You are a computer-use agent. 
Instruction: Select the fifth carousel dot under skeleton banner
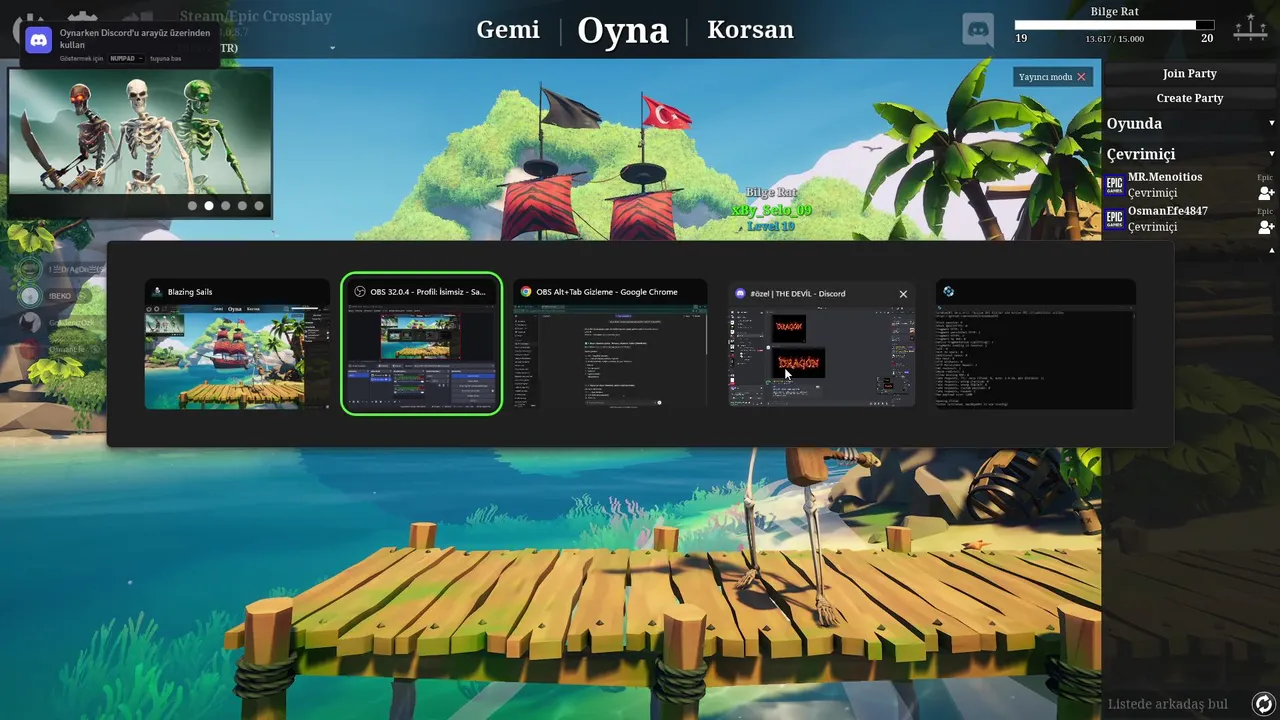(x=259, y=206)
